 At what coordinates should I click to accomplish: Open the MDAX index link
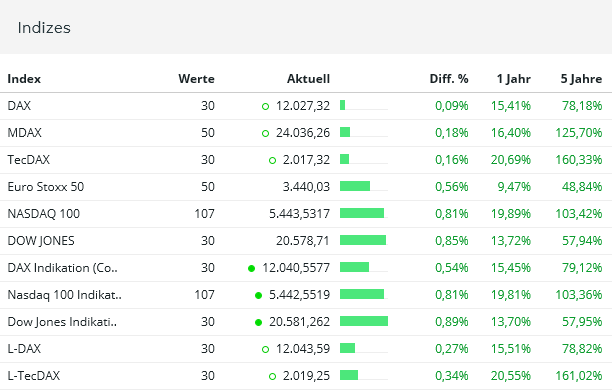(24, 133)
